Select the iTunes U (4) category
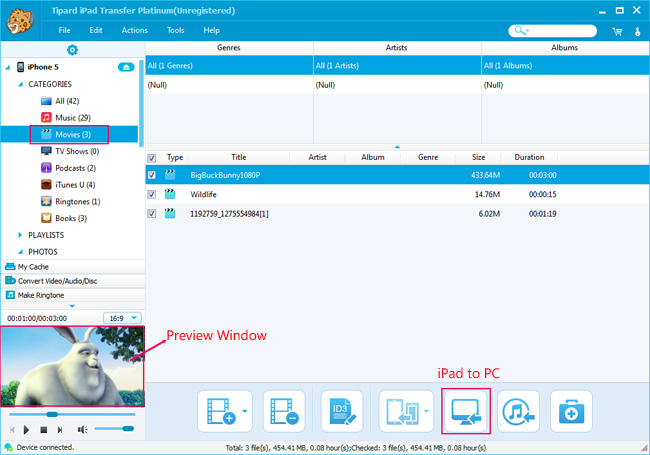 coord(68,184)
